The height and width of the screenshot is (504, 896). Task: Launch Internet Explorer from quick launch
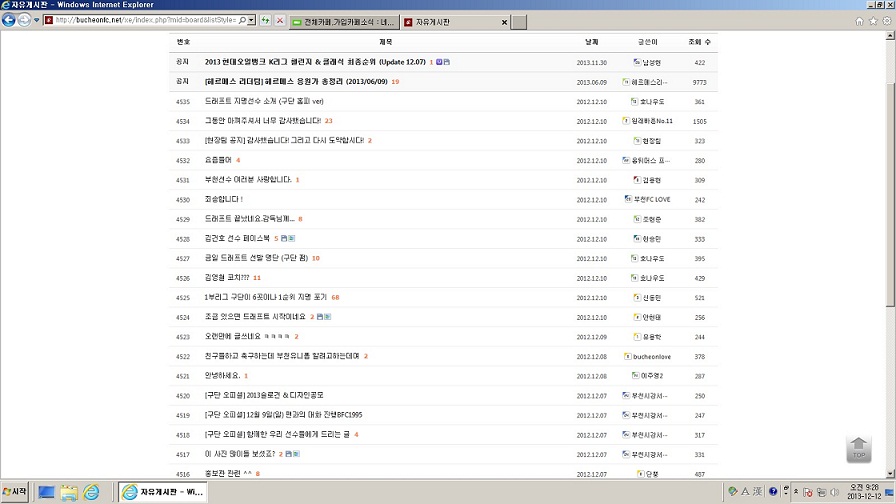[x=91, y=492]
